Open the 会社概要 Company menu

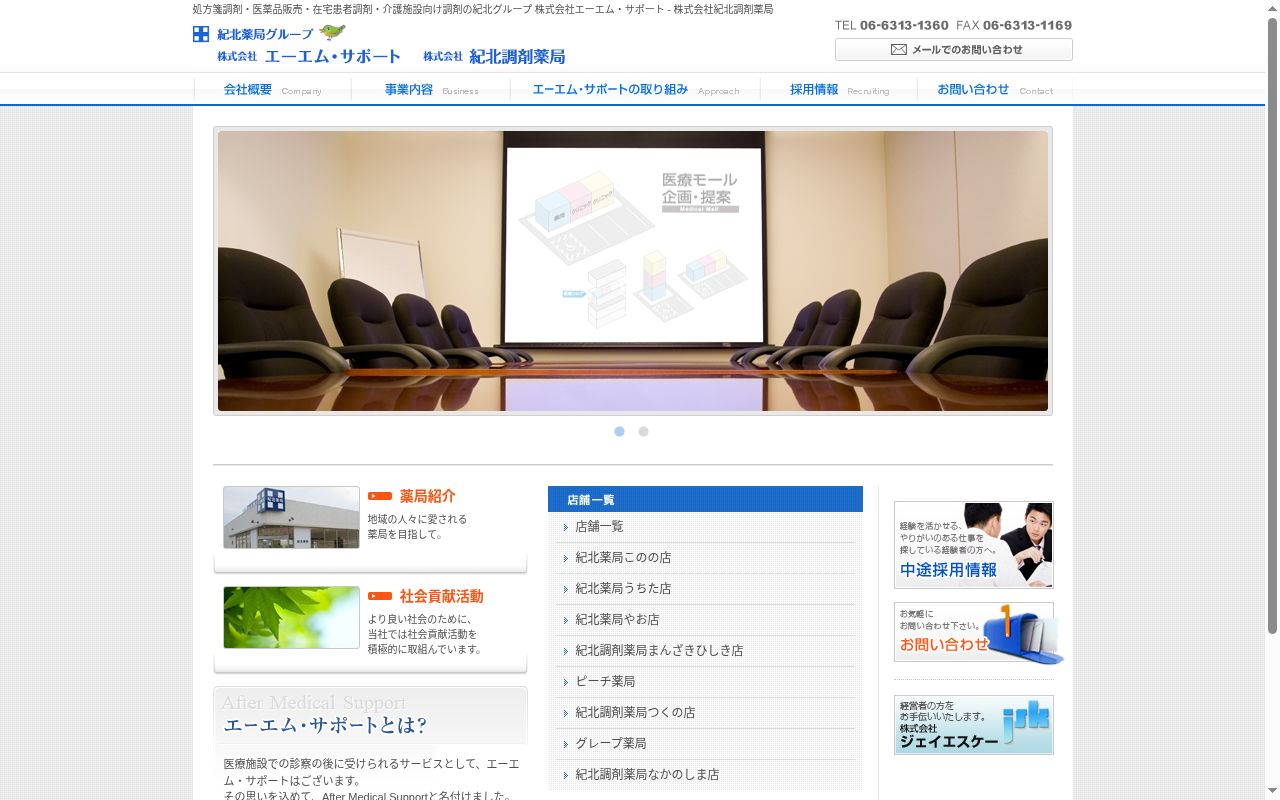point(272,90)
